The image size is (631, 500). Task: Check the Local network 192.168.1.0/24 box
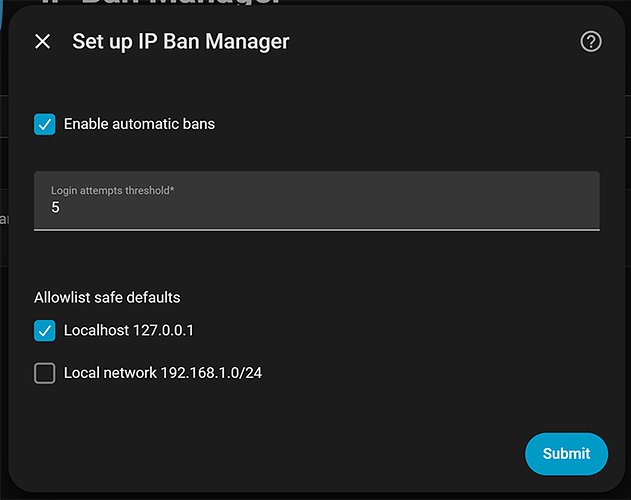click(x=45, y=373)
